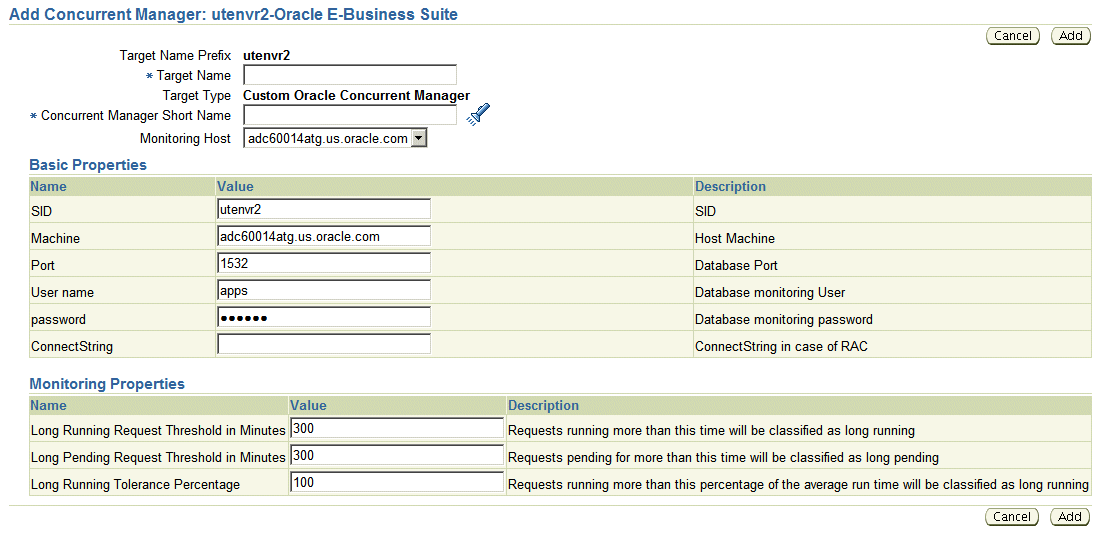Click the 'Custom Oracle Concurrent Manager' target type text

pos(357,95)
